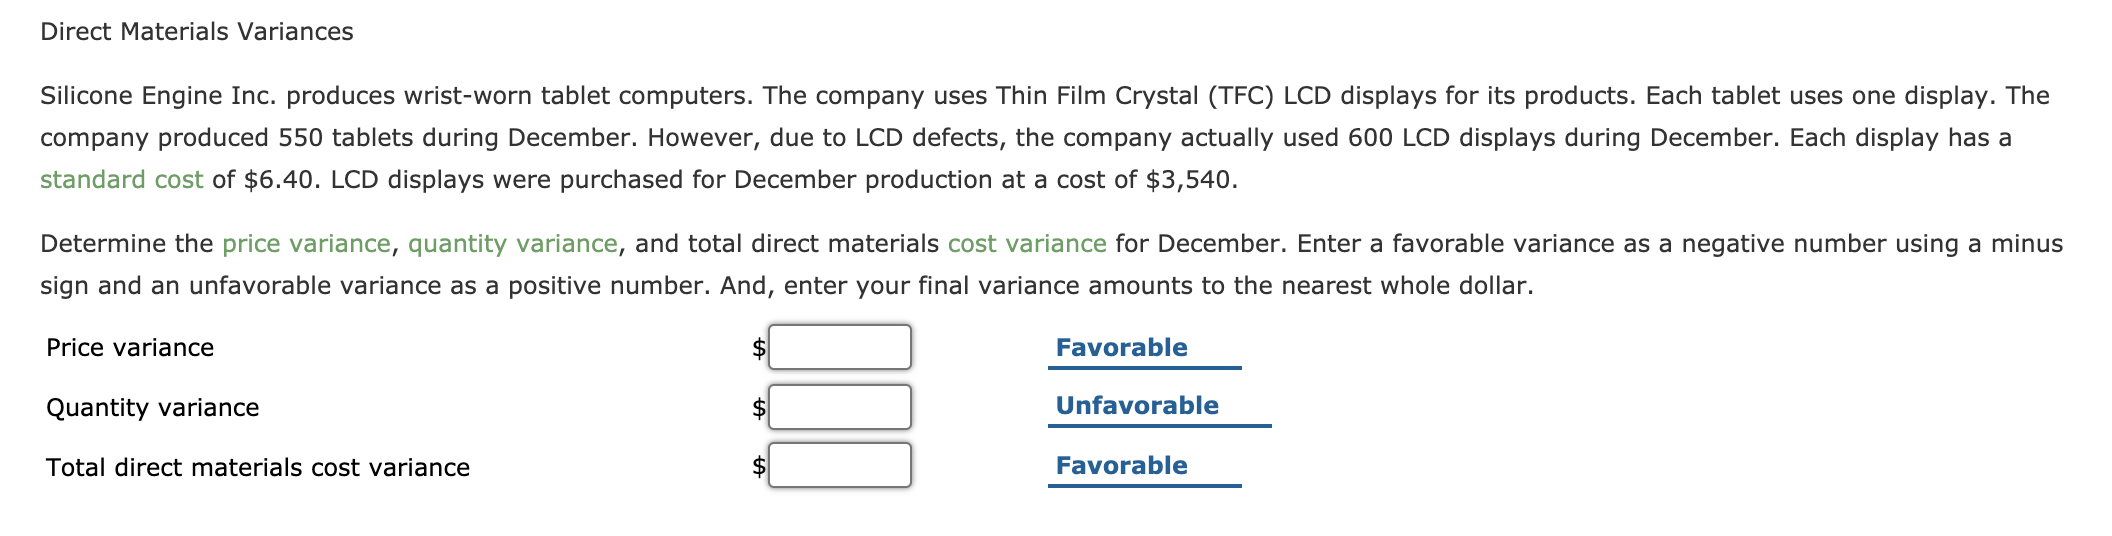Click the 'price variance' glossary link
This screenshot has height=536, width=2112.
pos(306,244)
